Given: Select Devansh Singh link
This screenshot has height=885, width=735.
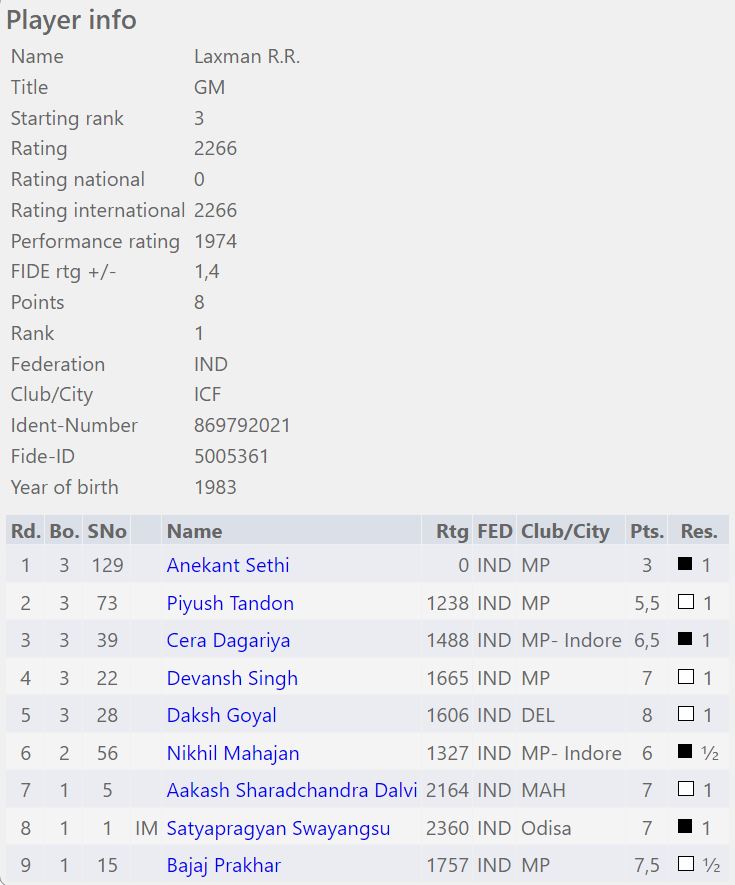Looking at the screenshot, I should tap(232, 678).
